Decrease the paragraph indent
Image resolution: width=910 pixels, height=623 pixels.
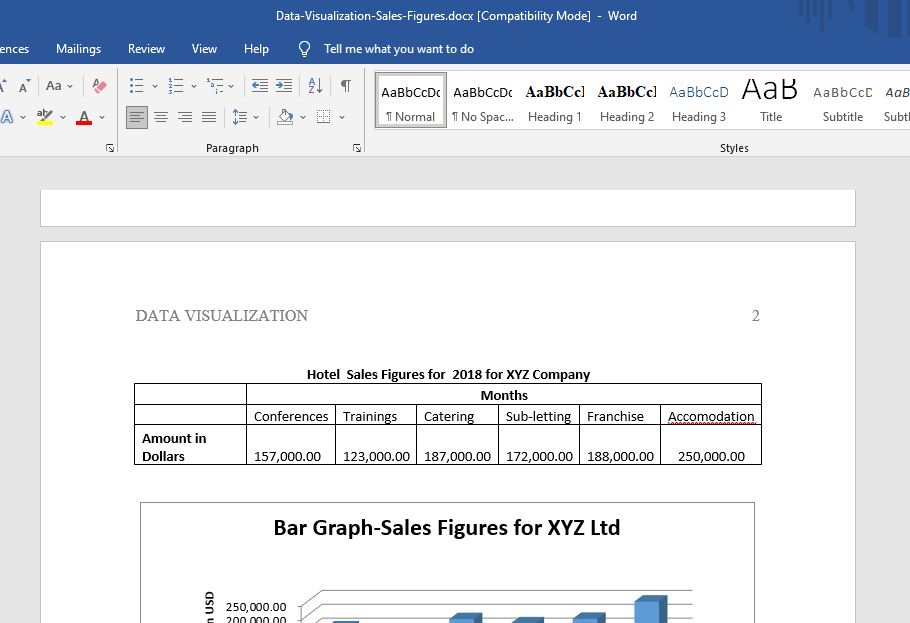[x=259, y=86]
